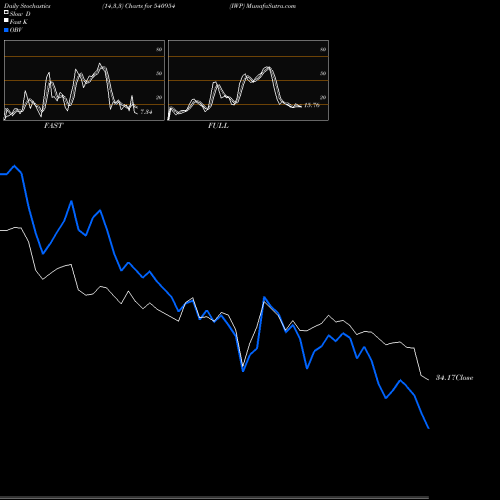Click the white Close line end point
Viewport: 500px width, 500px height.
(x=428, y=380)
